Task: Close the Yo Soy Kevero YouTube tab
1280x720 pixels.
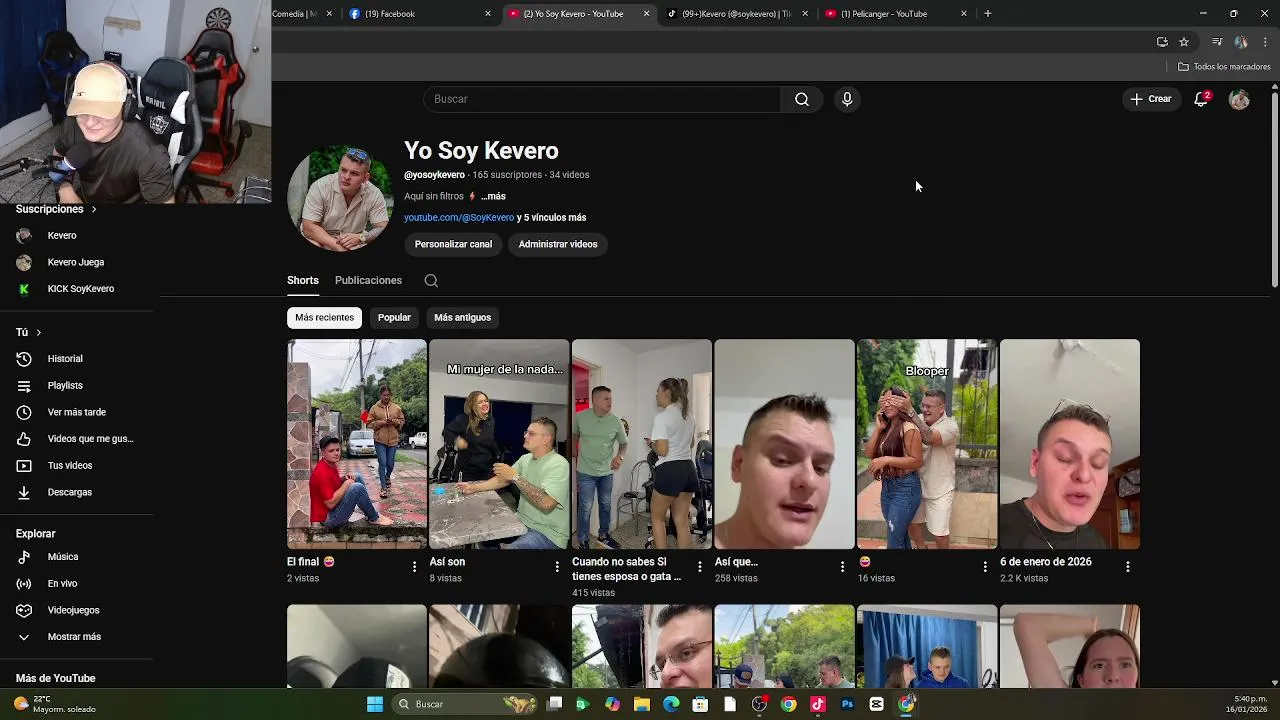Action: click(646, 14)
